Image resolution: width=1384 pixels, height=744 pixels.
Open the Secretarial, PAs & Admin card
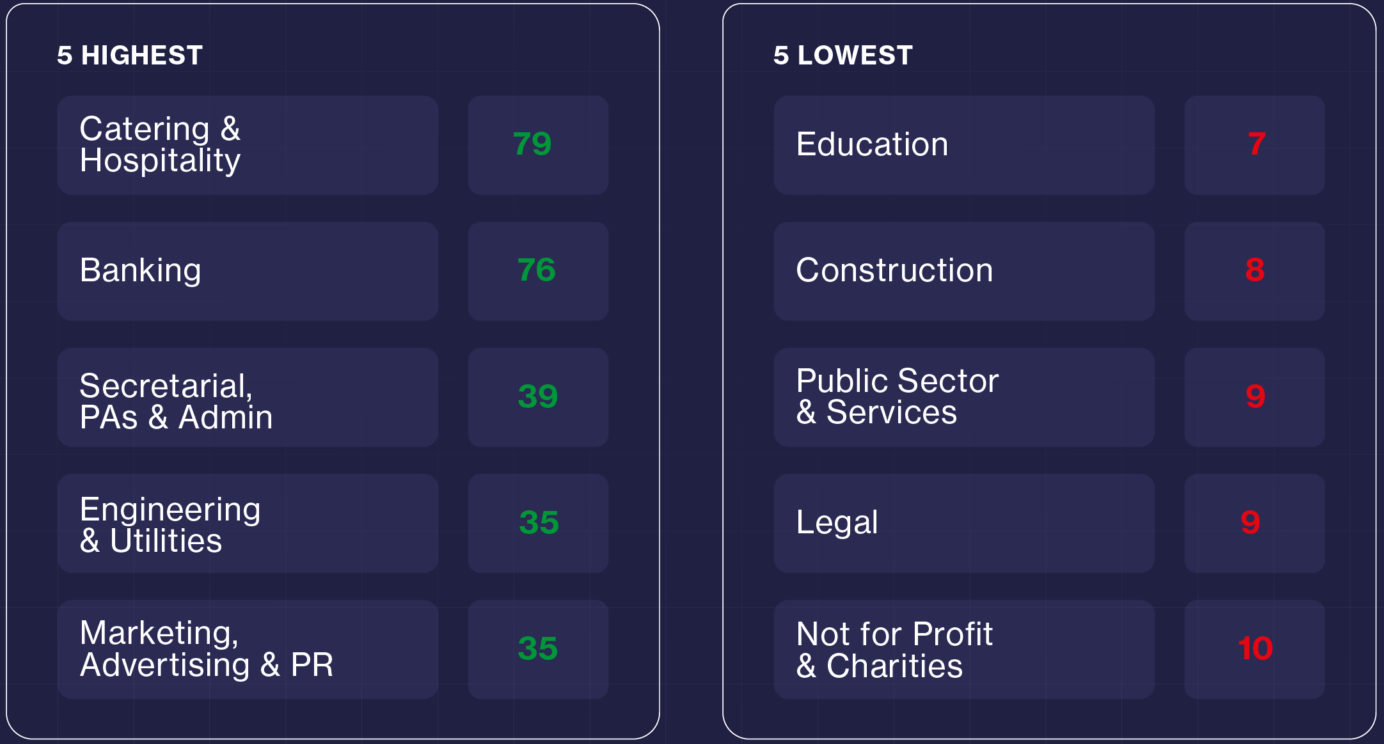click(x=247, y=397)
